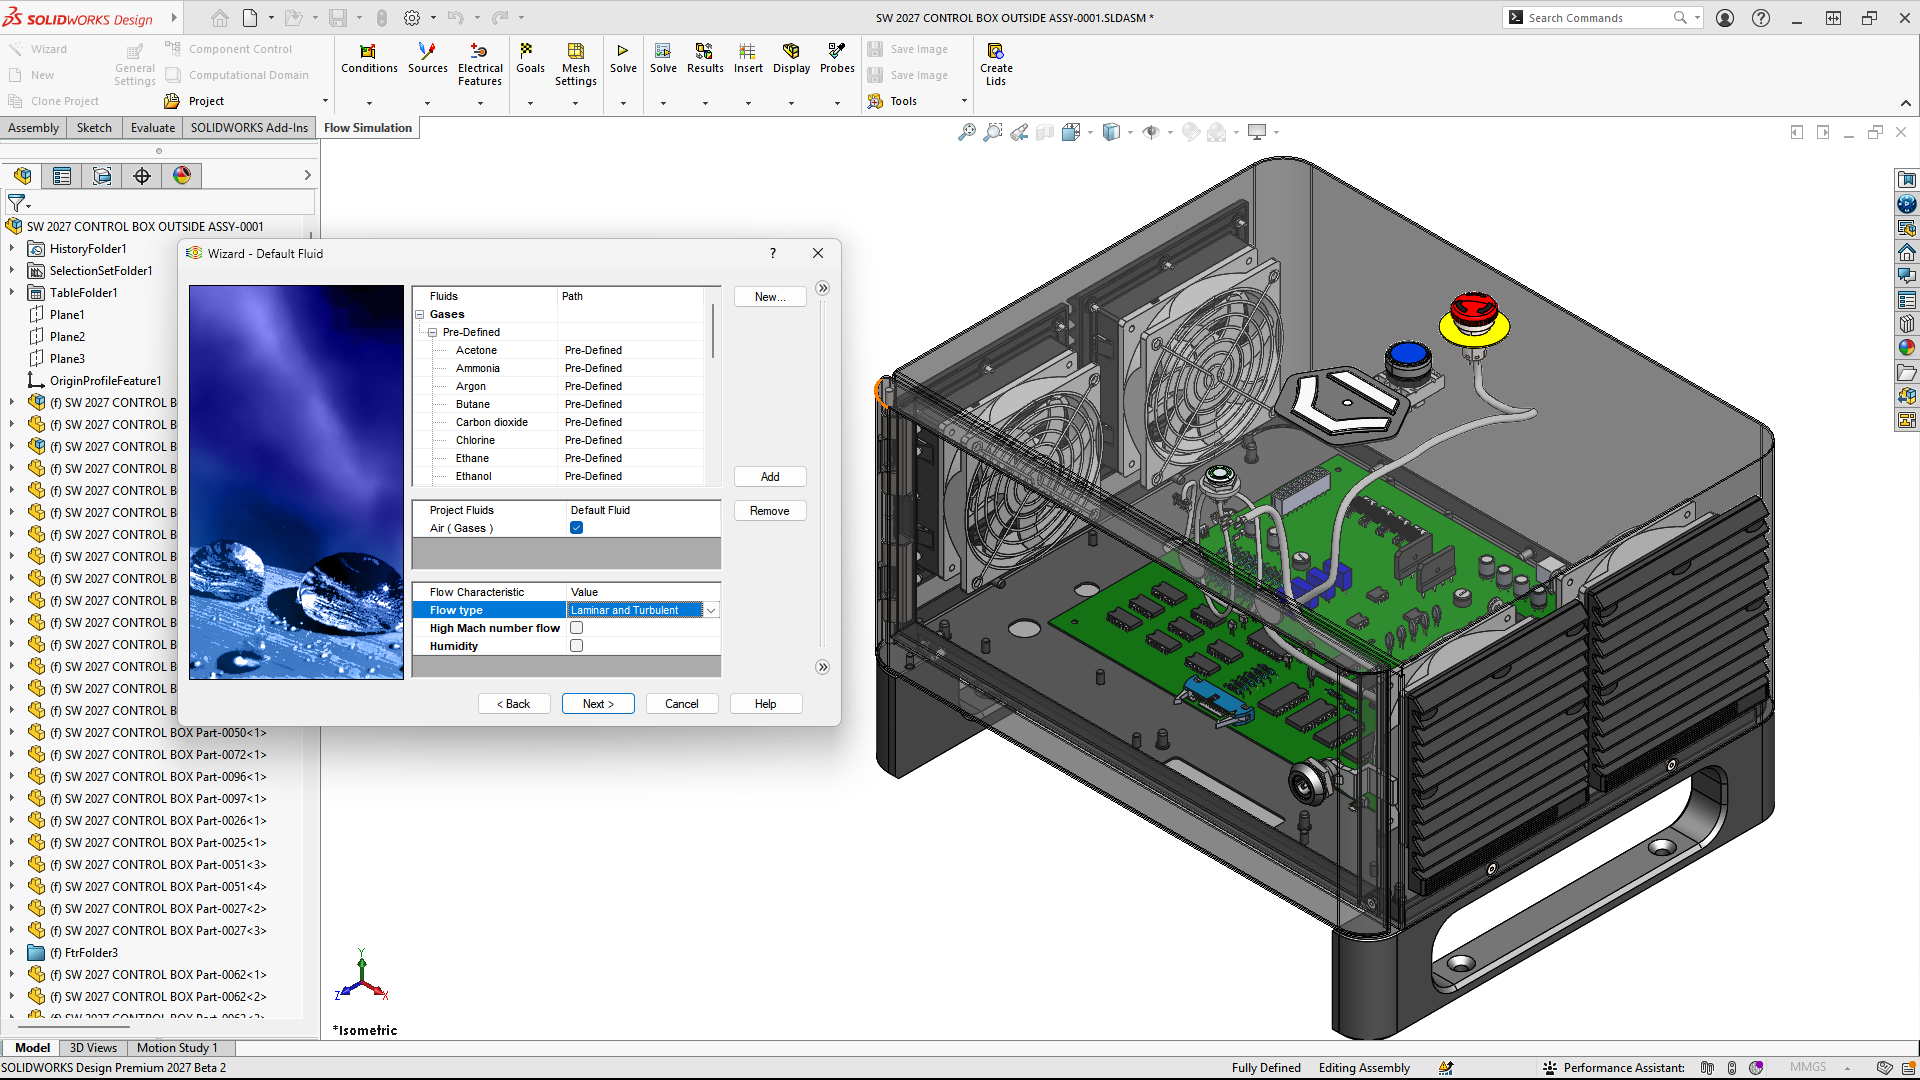Switch to the 3D Views tab
The image size is (1920, 1080).
[93, 1048]
